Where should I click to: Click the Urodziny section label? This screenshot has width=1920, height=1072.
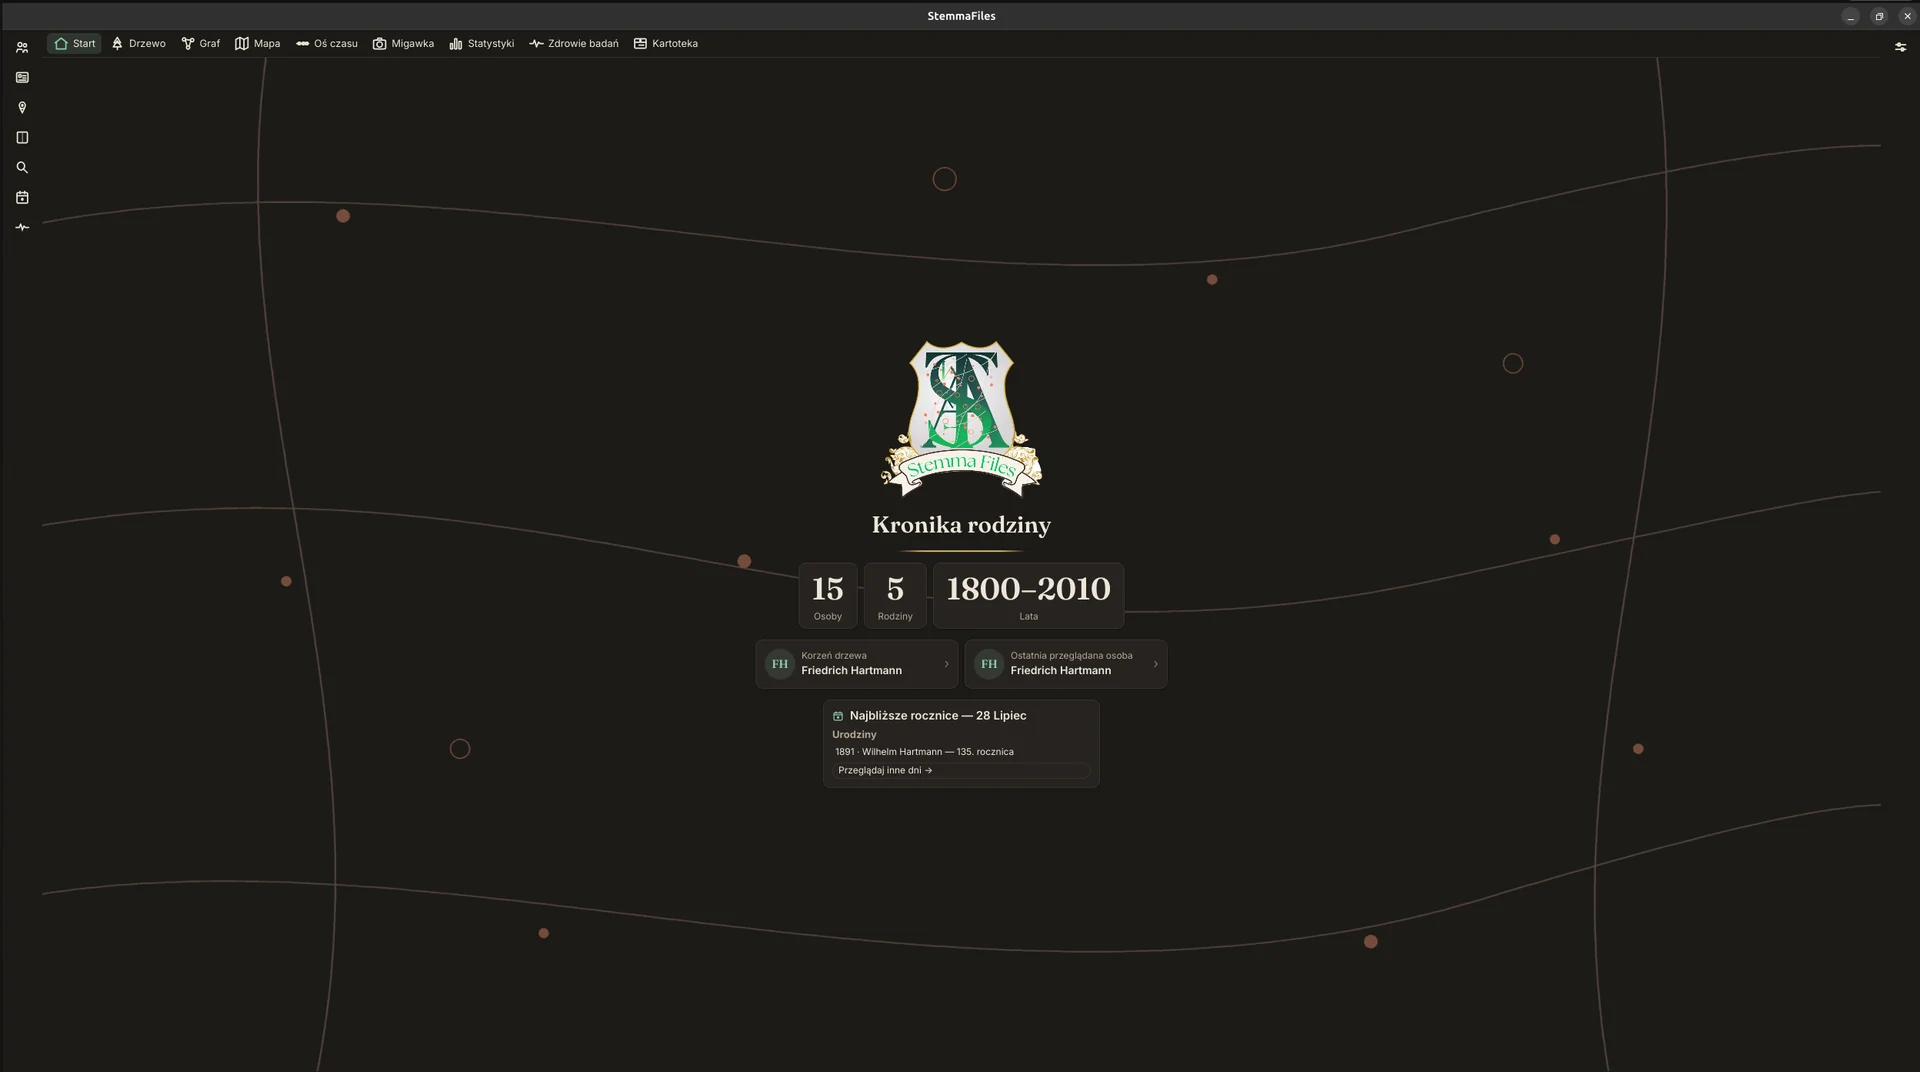pos(854,735)
